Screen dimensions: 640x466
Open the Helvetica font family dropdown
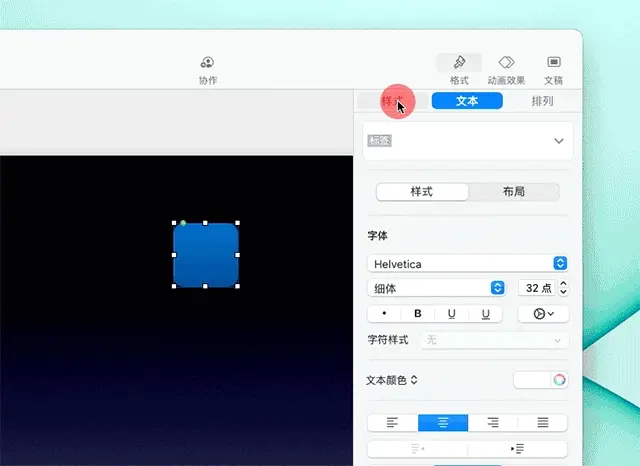coord(467,264)
